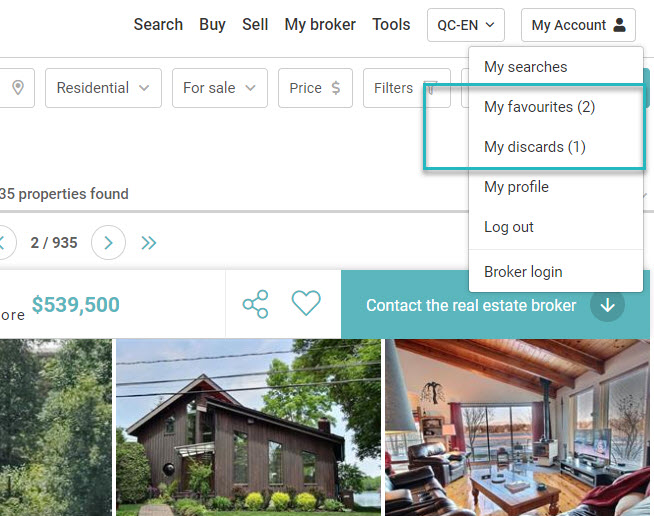The width and height of the screenshot is (654, 516).
Task: Go to next property with right arrow
Action: [x=108, y=242]
